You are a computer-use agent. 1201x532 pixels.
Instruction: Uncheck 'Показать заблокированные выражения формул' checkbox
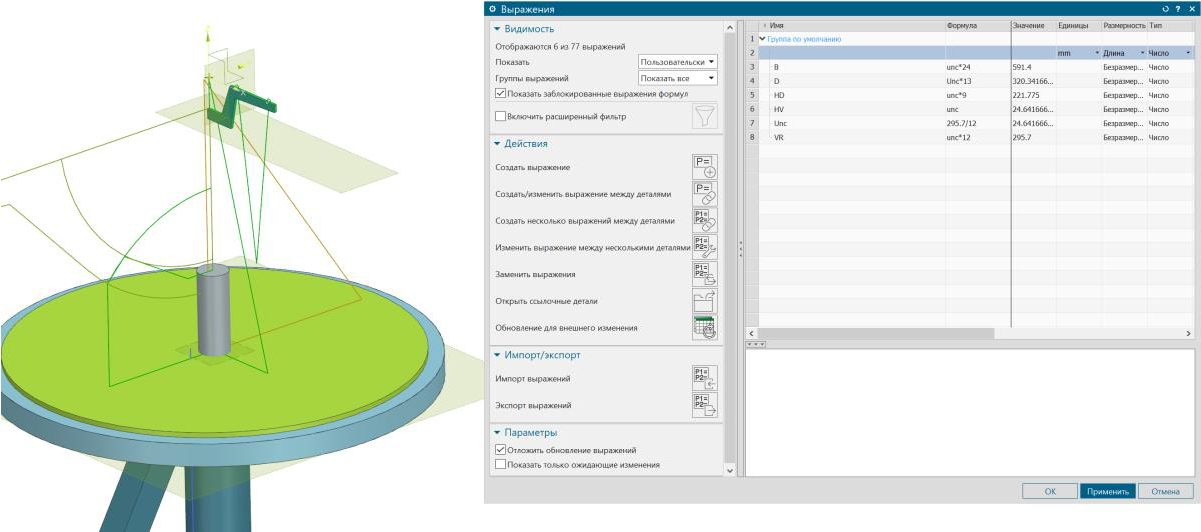pos(501,94)
